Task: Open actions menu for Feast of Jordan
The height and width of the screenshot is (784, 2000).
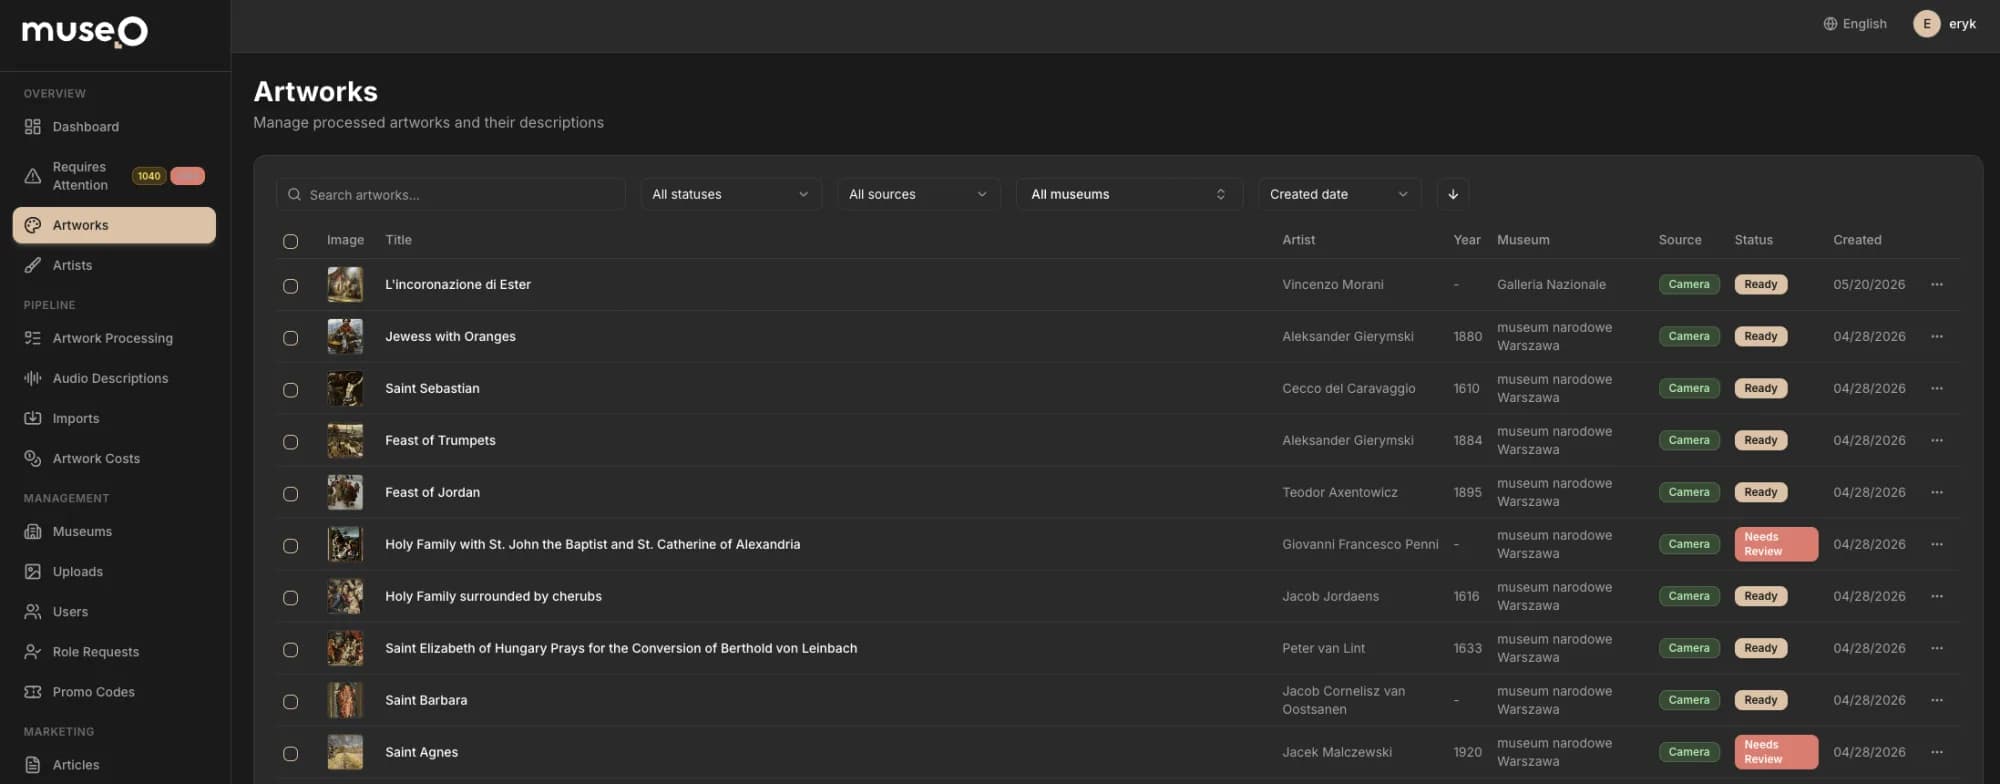Action: click(1937, 493)
